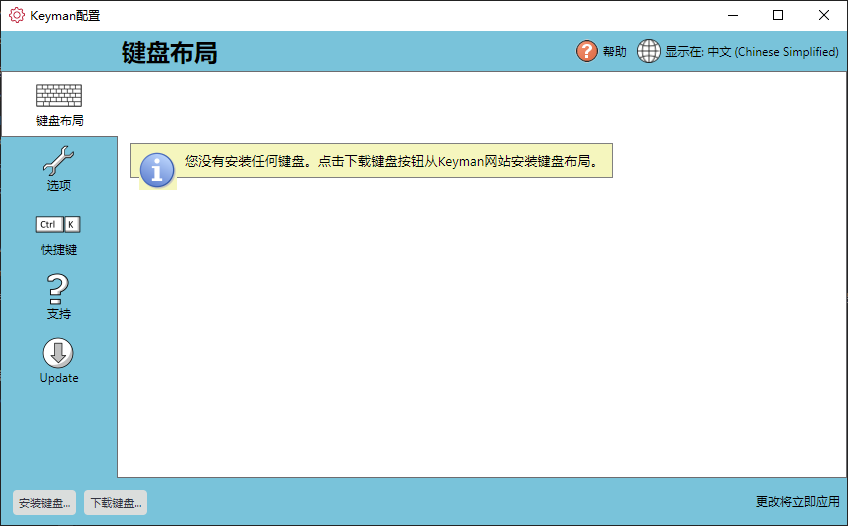This screenshot has width=848, height=526.
Task: Switch to the Update tab label
Action: click(x=59, y=378)
